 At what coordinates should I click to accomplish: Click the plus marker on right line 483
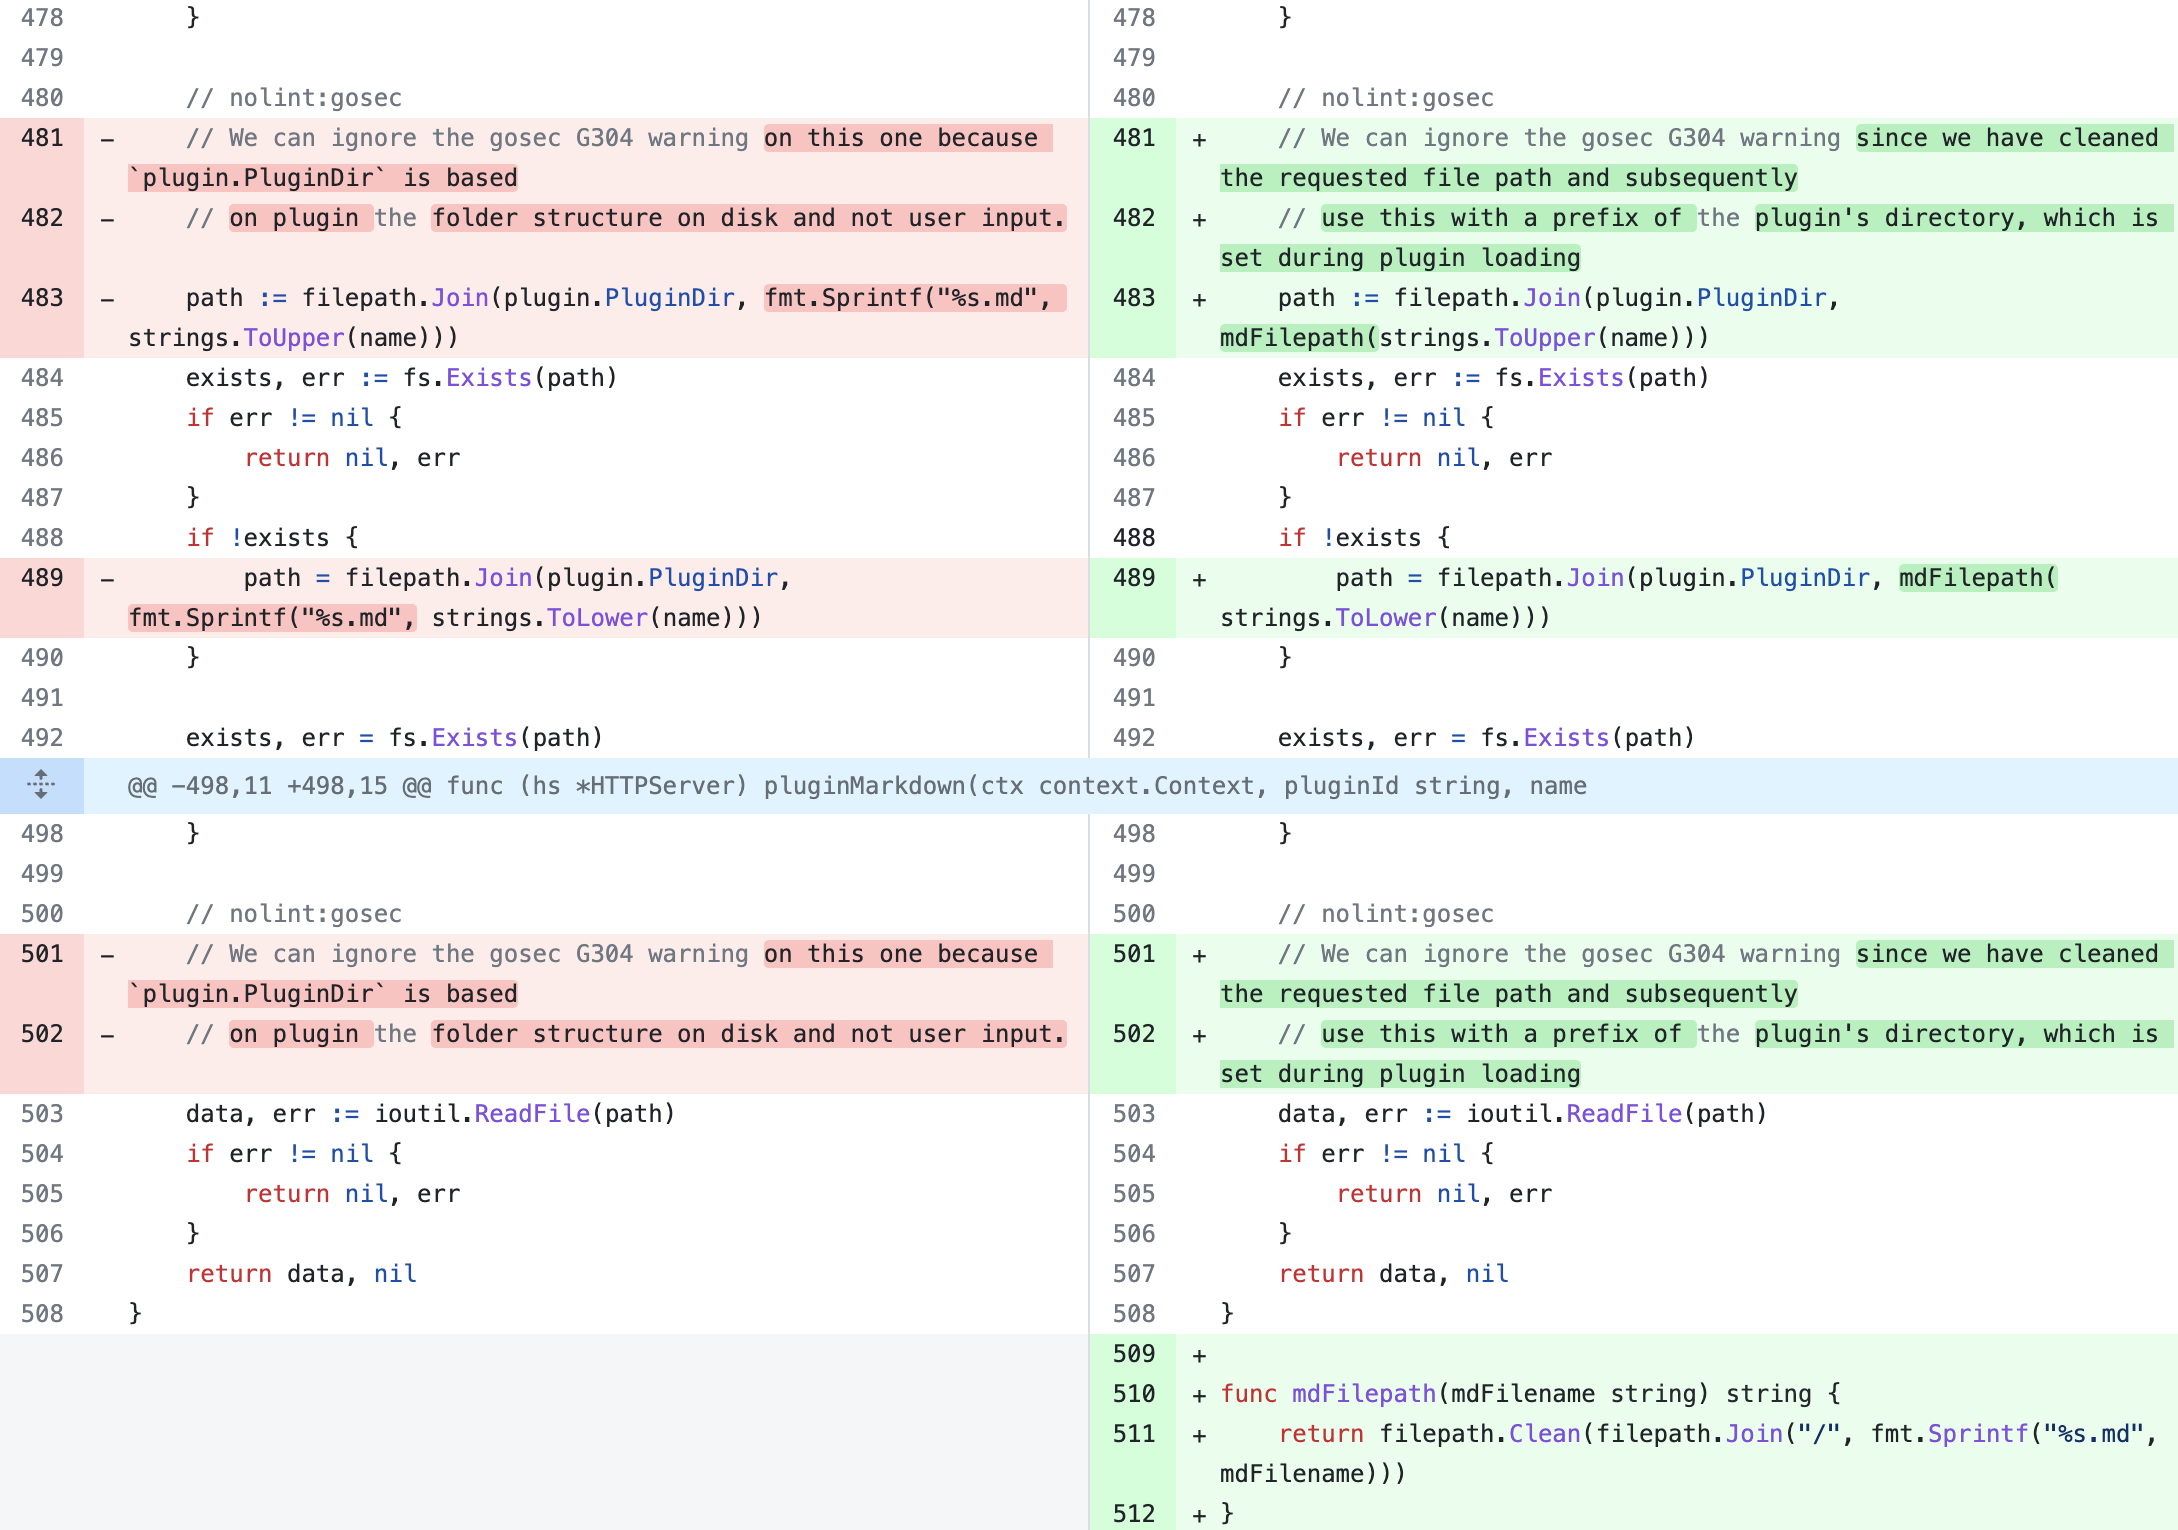(1199, 299)
